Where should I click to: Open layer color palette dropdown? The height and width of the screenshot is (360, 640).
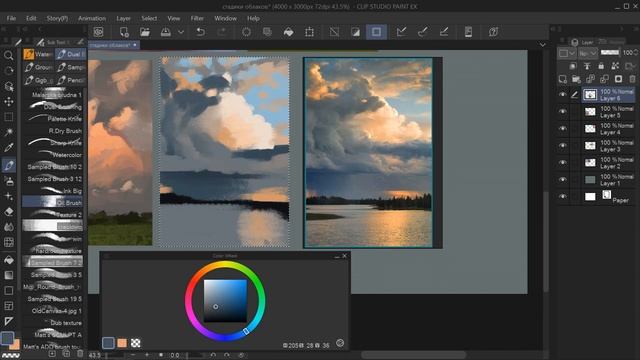point(567,53)
